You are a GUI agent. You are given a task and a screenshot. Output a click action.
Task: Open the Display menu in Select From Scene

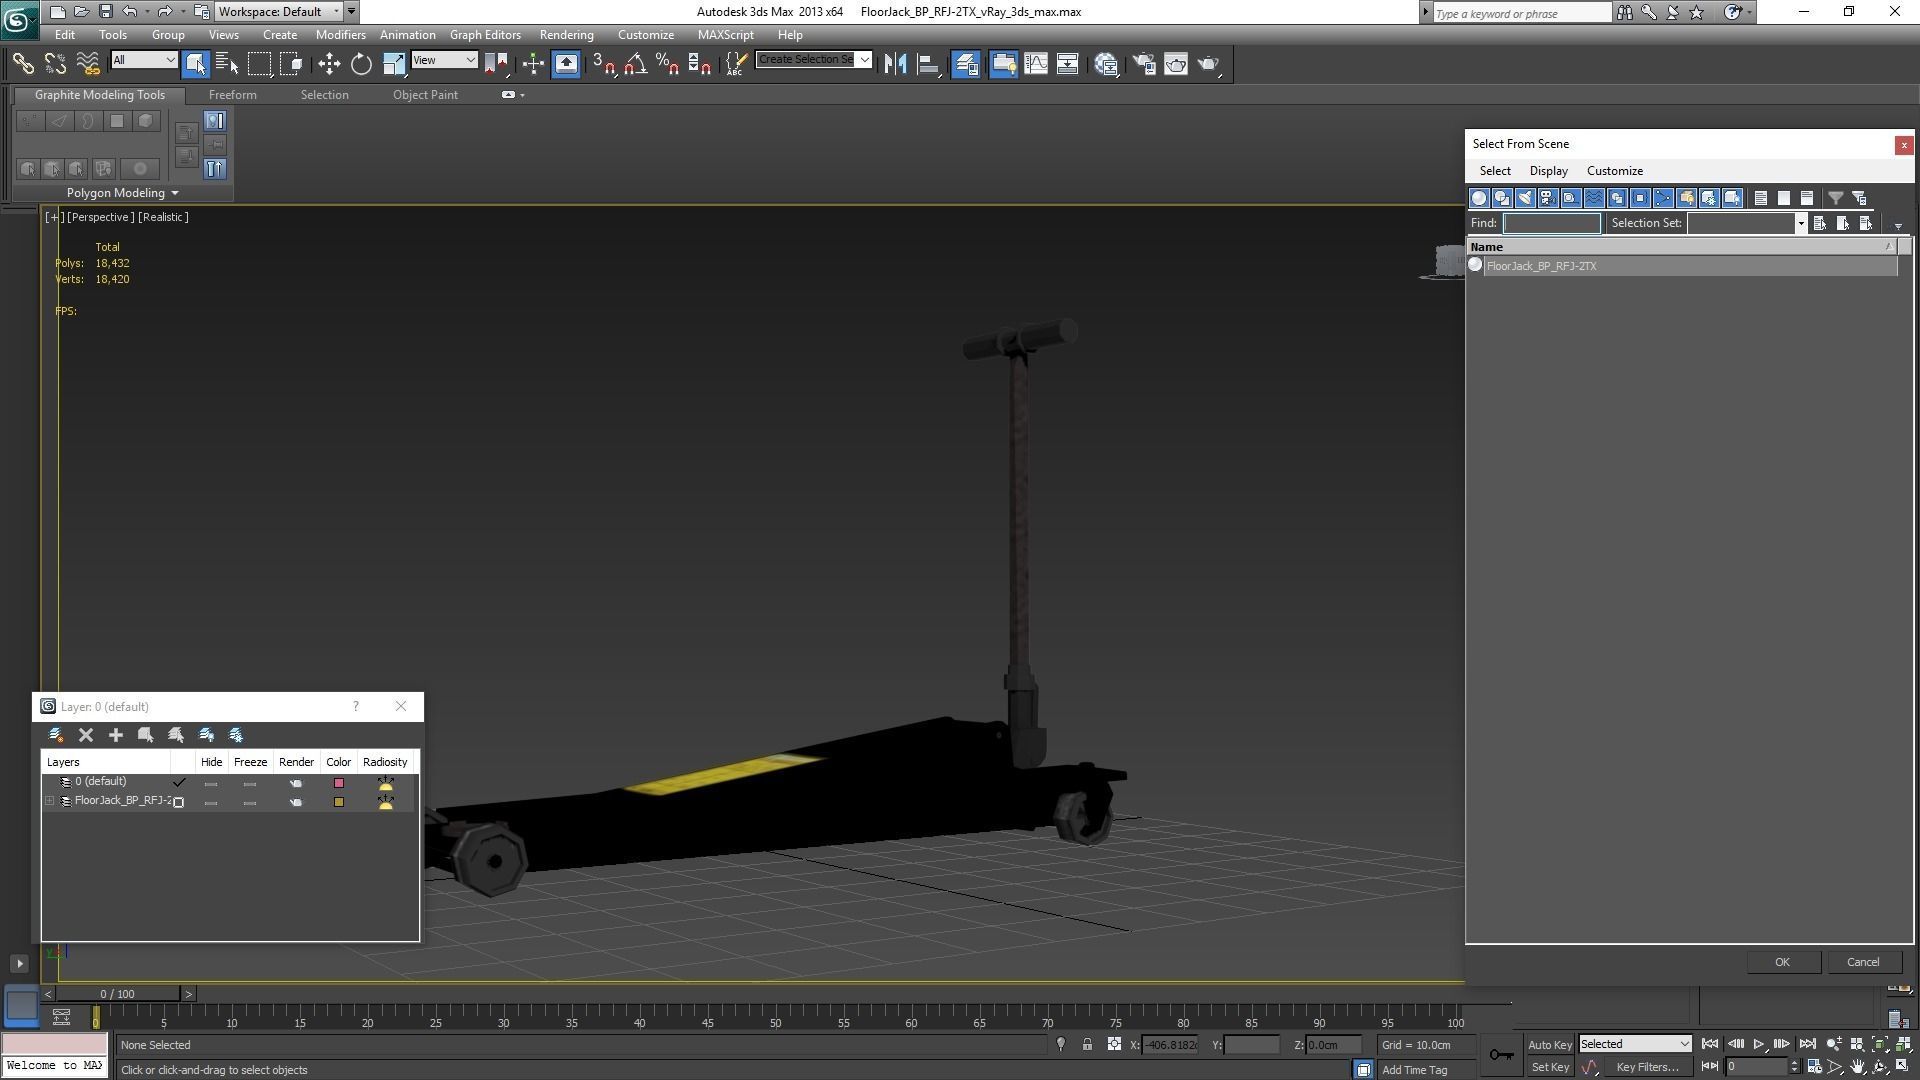coord(1548,171)
